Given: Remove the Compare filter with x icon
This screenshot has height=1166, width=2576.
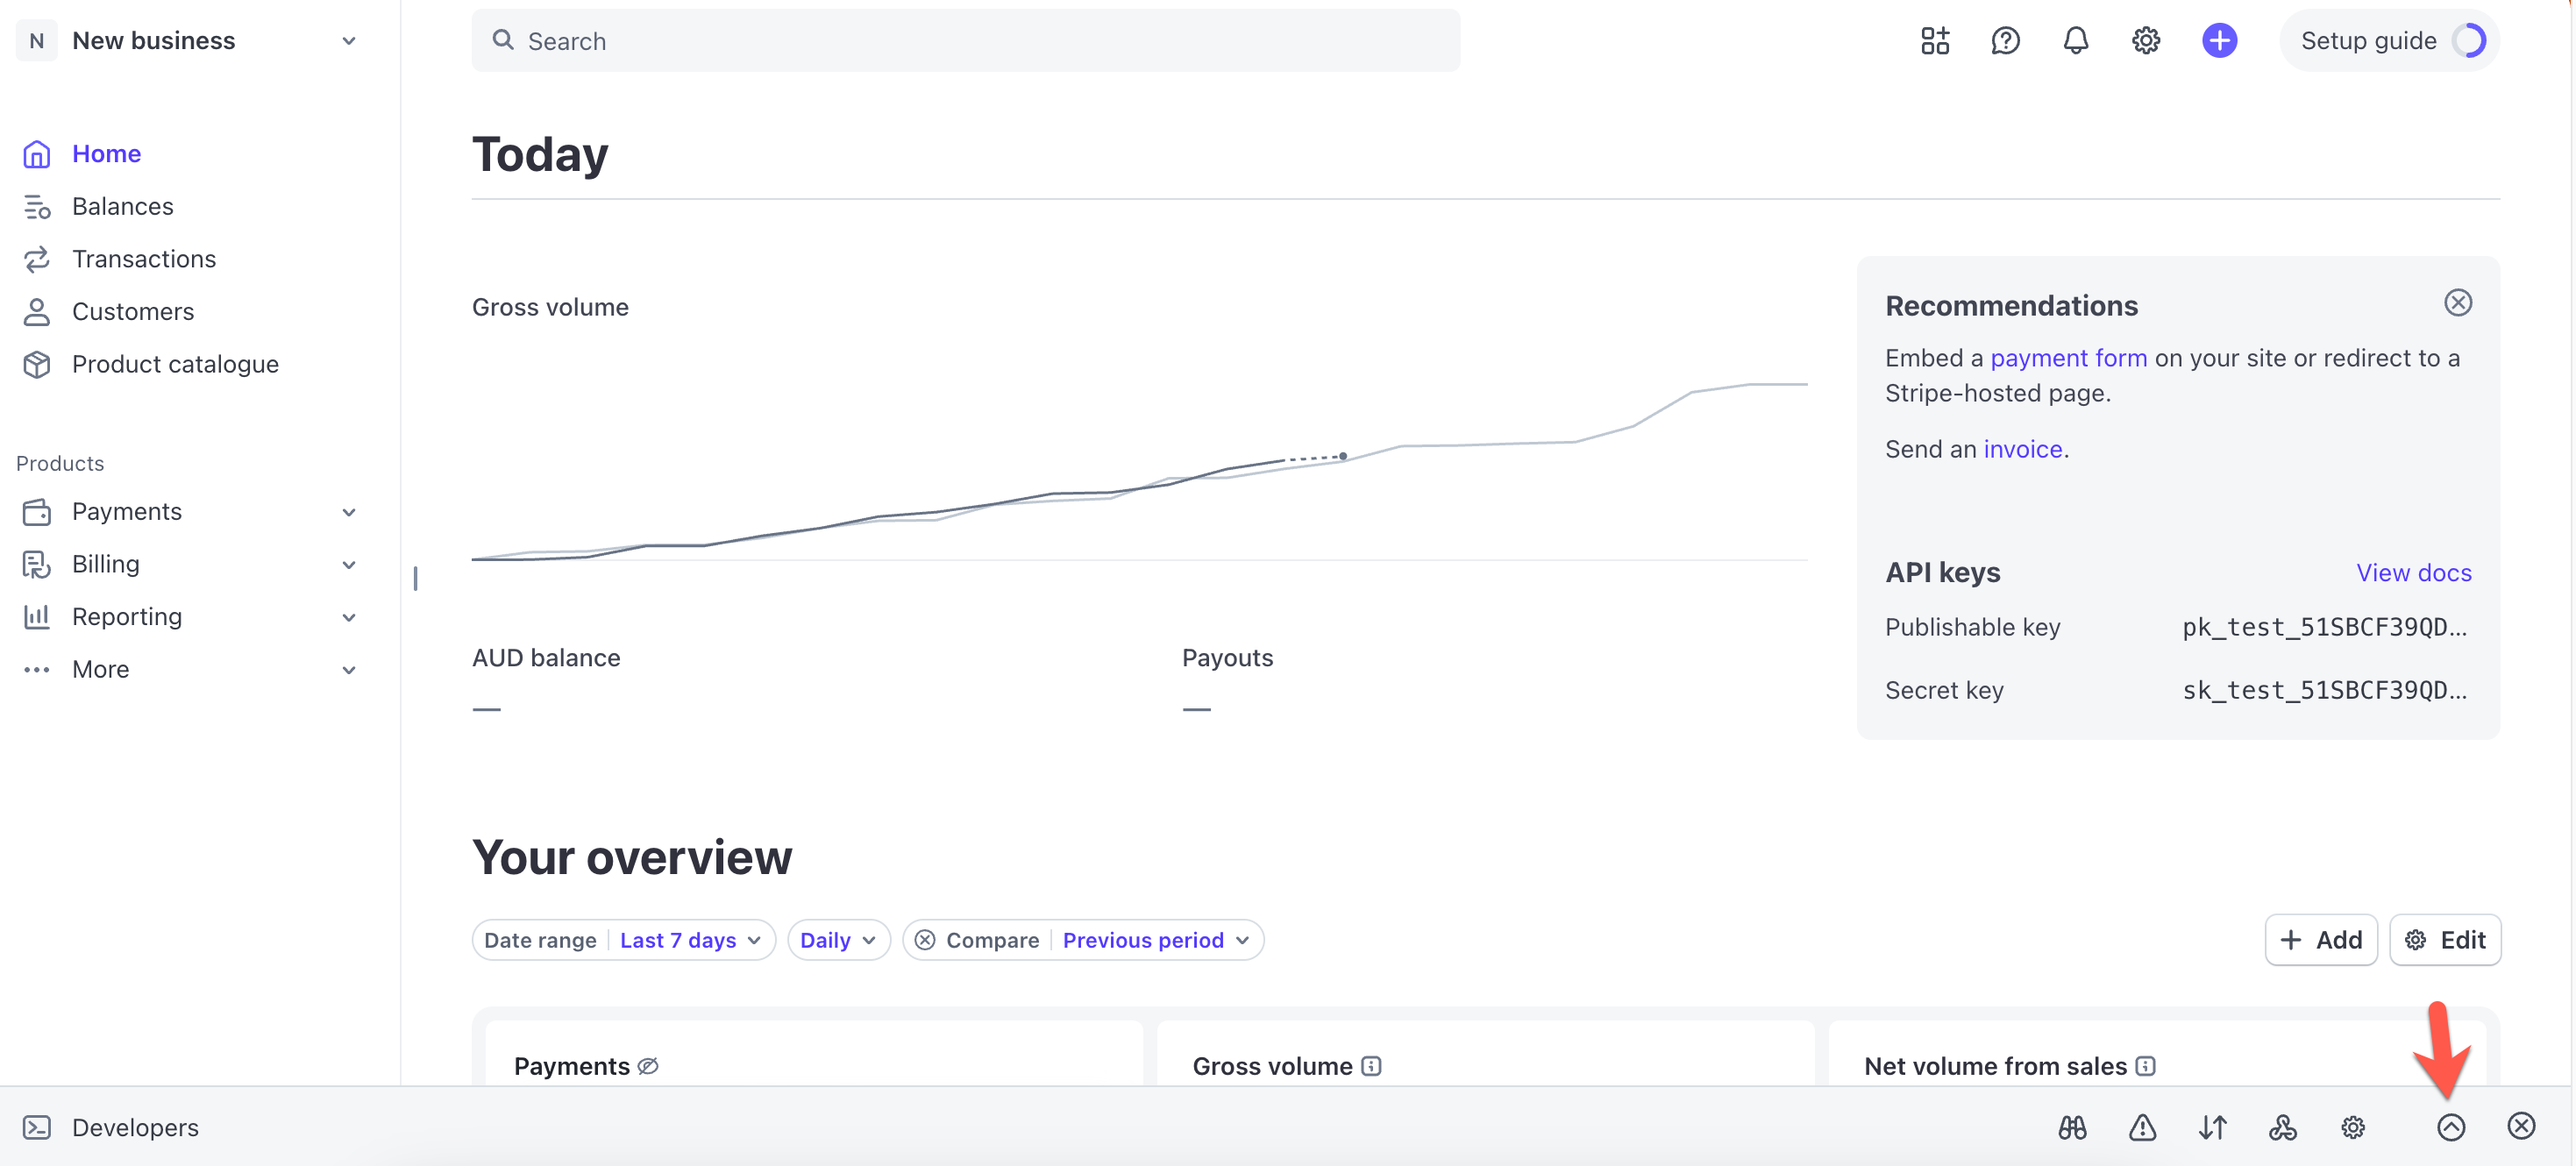Looking at the screenshot, I should [x=925, y=940].
